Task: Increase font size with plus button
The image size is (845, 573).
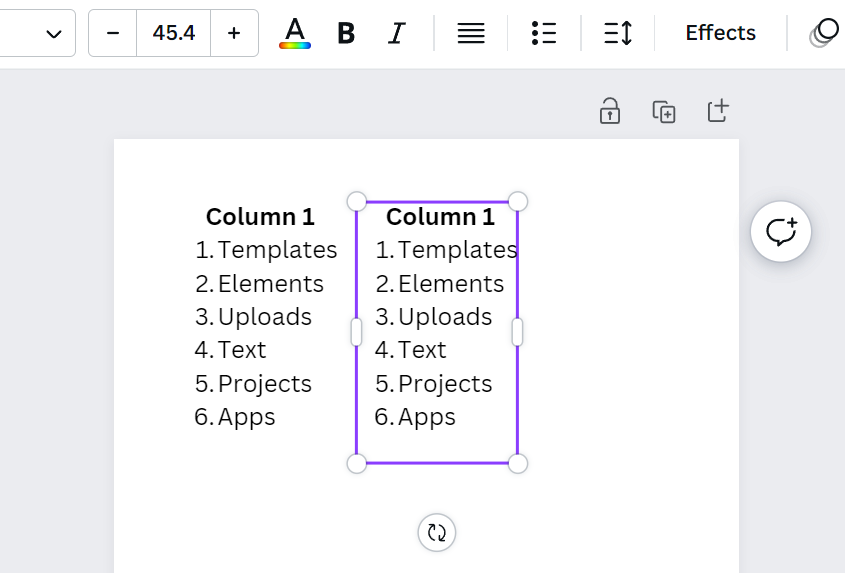Action: tap(234, 33)
